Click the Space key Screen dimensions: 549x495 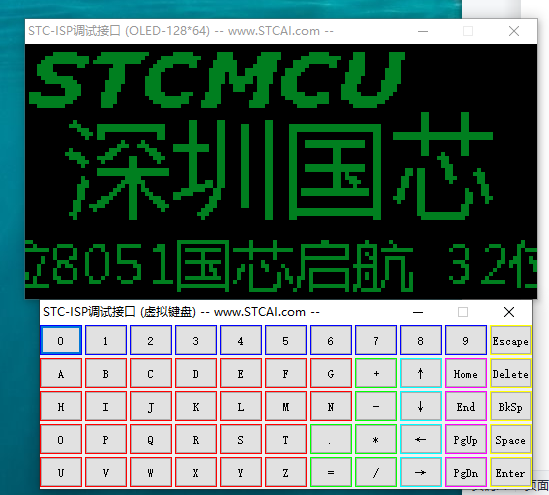click(511, 439)
